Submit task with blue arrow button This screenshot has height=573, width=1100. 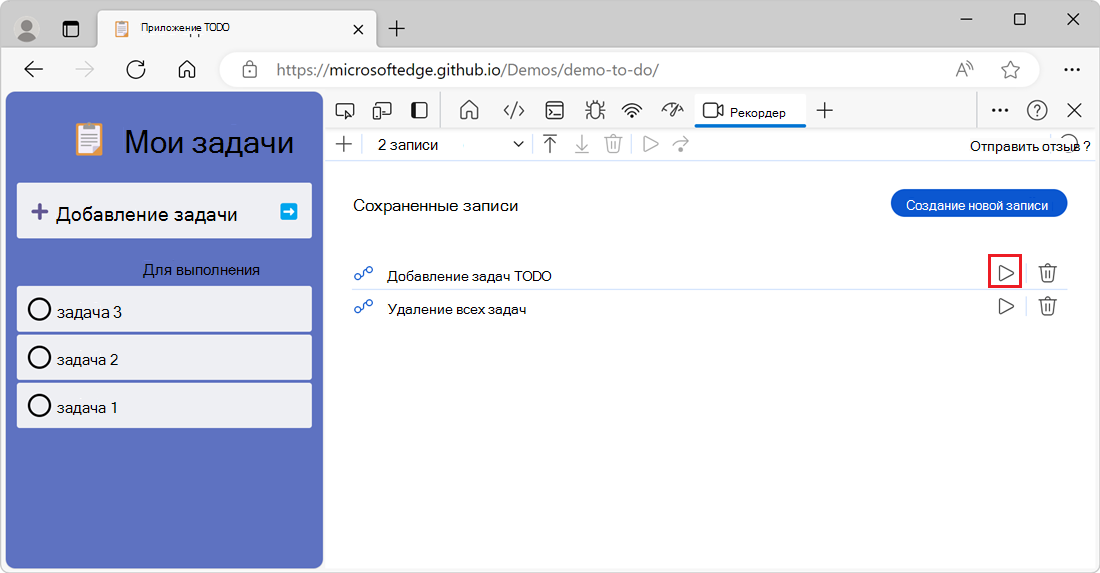288,211
